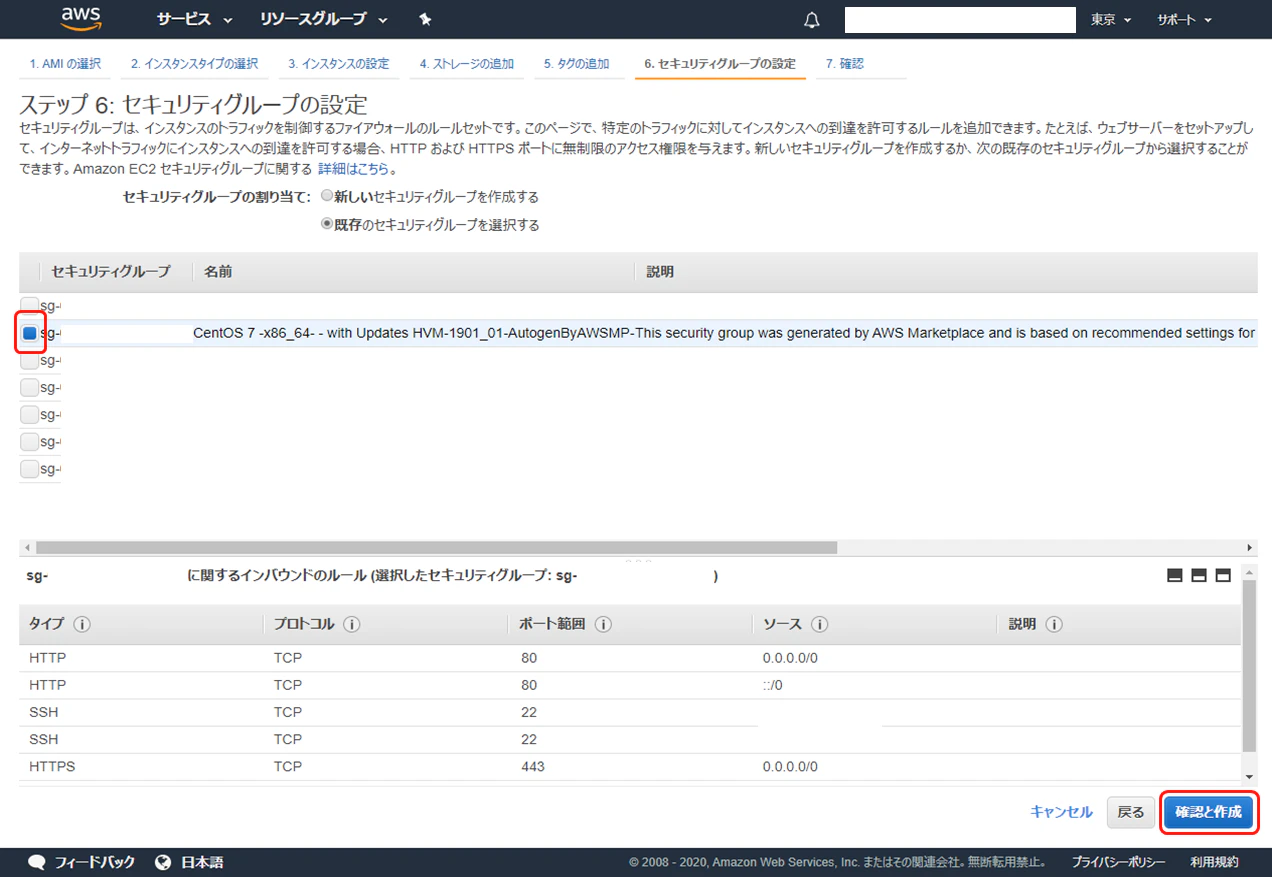Screen dimensions: 1272x877
Task: Go to step 7. 確認
Action: coord(845,64)
